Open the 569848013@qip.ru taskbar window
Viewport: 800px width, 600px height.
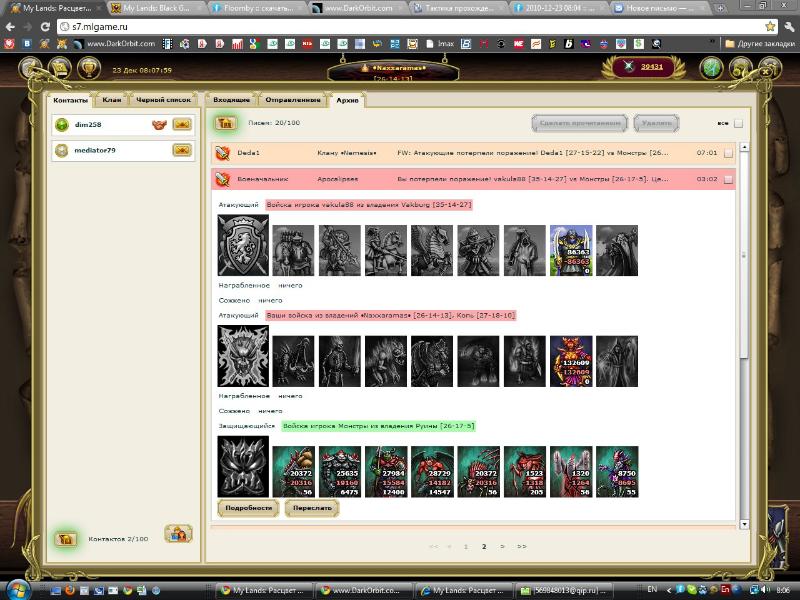click(x=562, y=590)
